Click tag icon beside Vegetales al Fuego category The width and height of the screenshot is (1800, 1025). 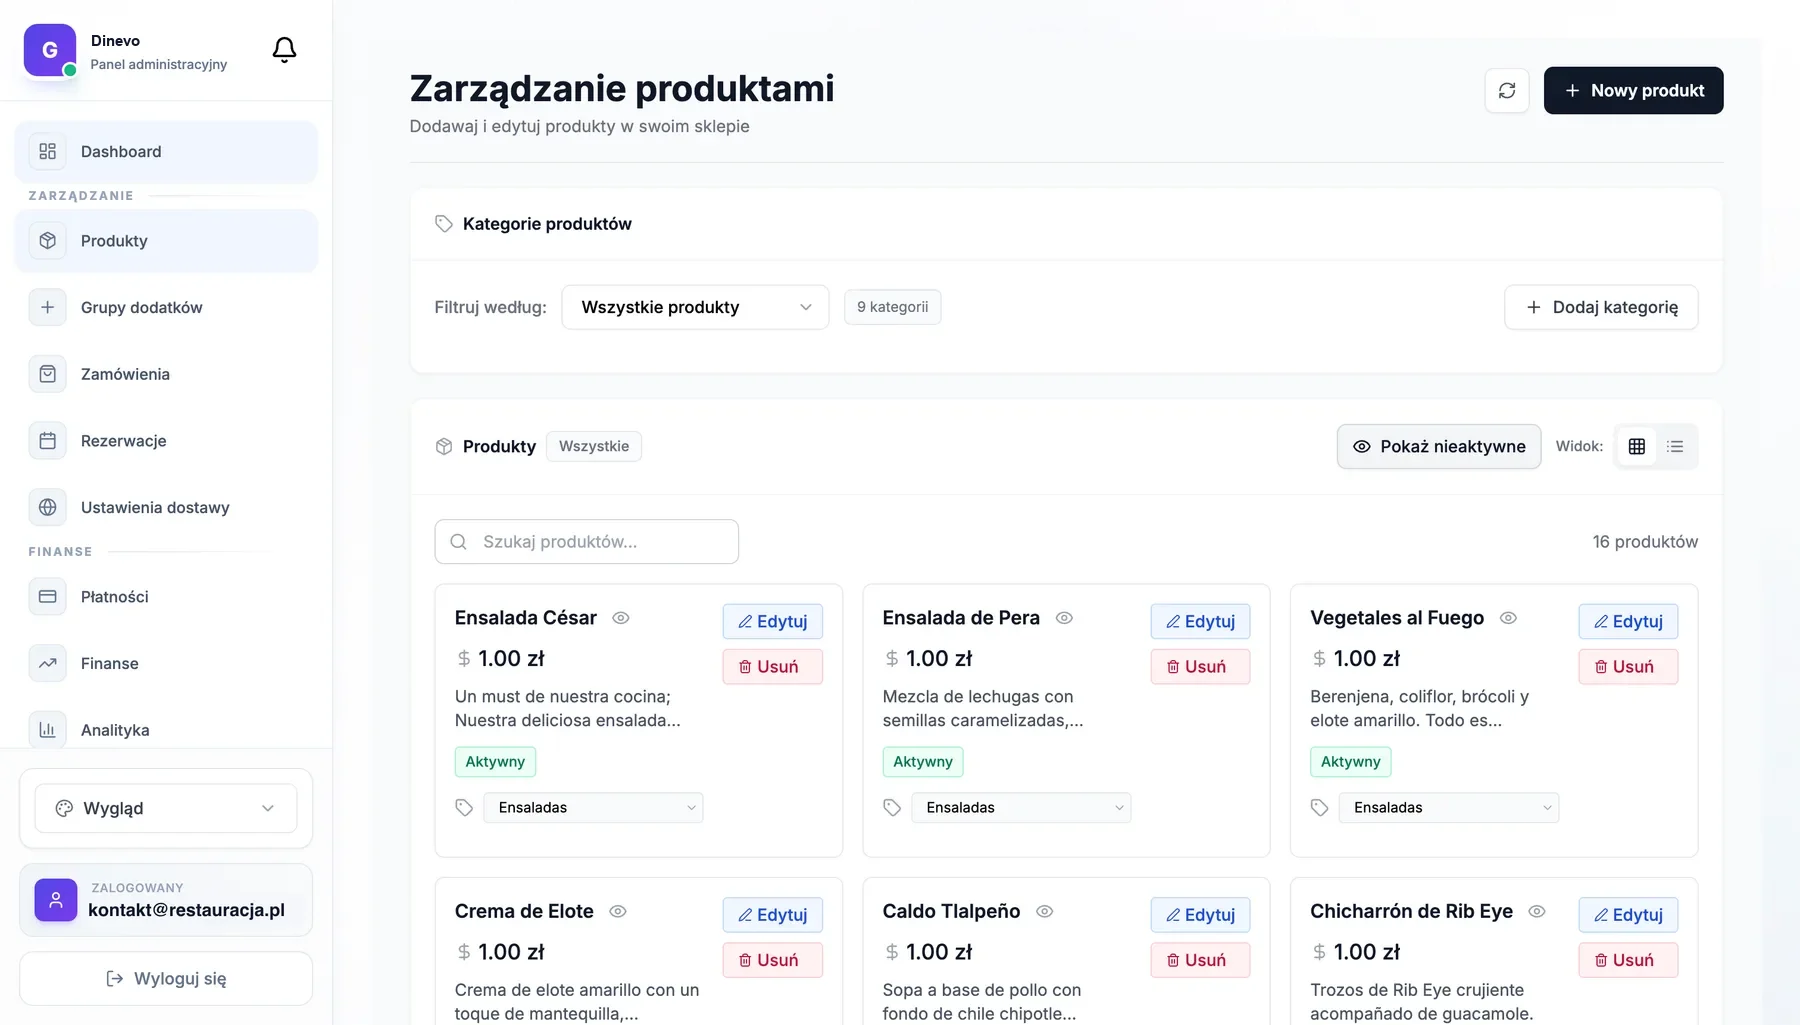pyautogui.click(x=1320, y=808)
